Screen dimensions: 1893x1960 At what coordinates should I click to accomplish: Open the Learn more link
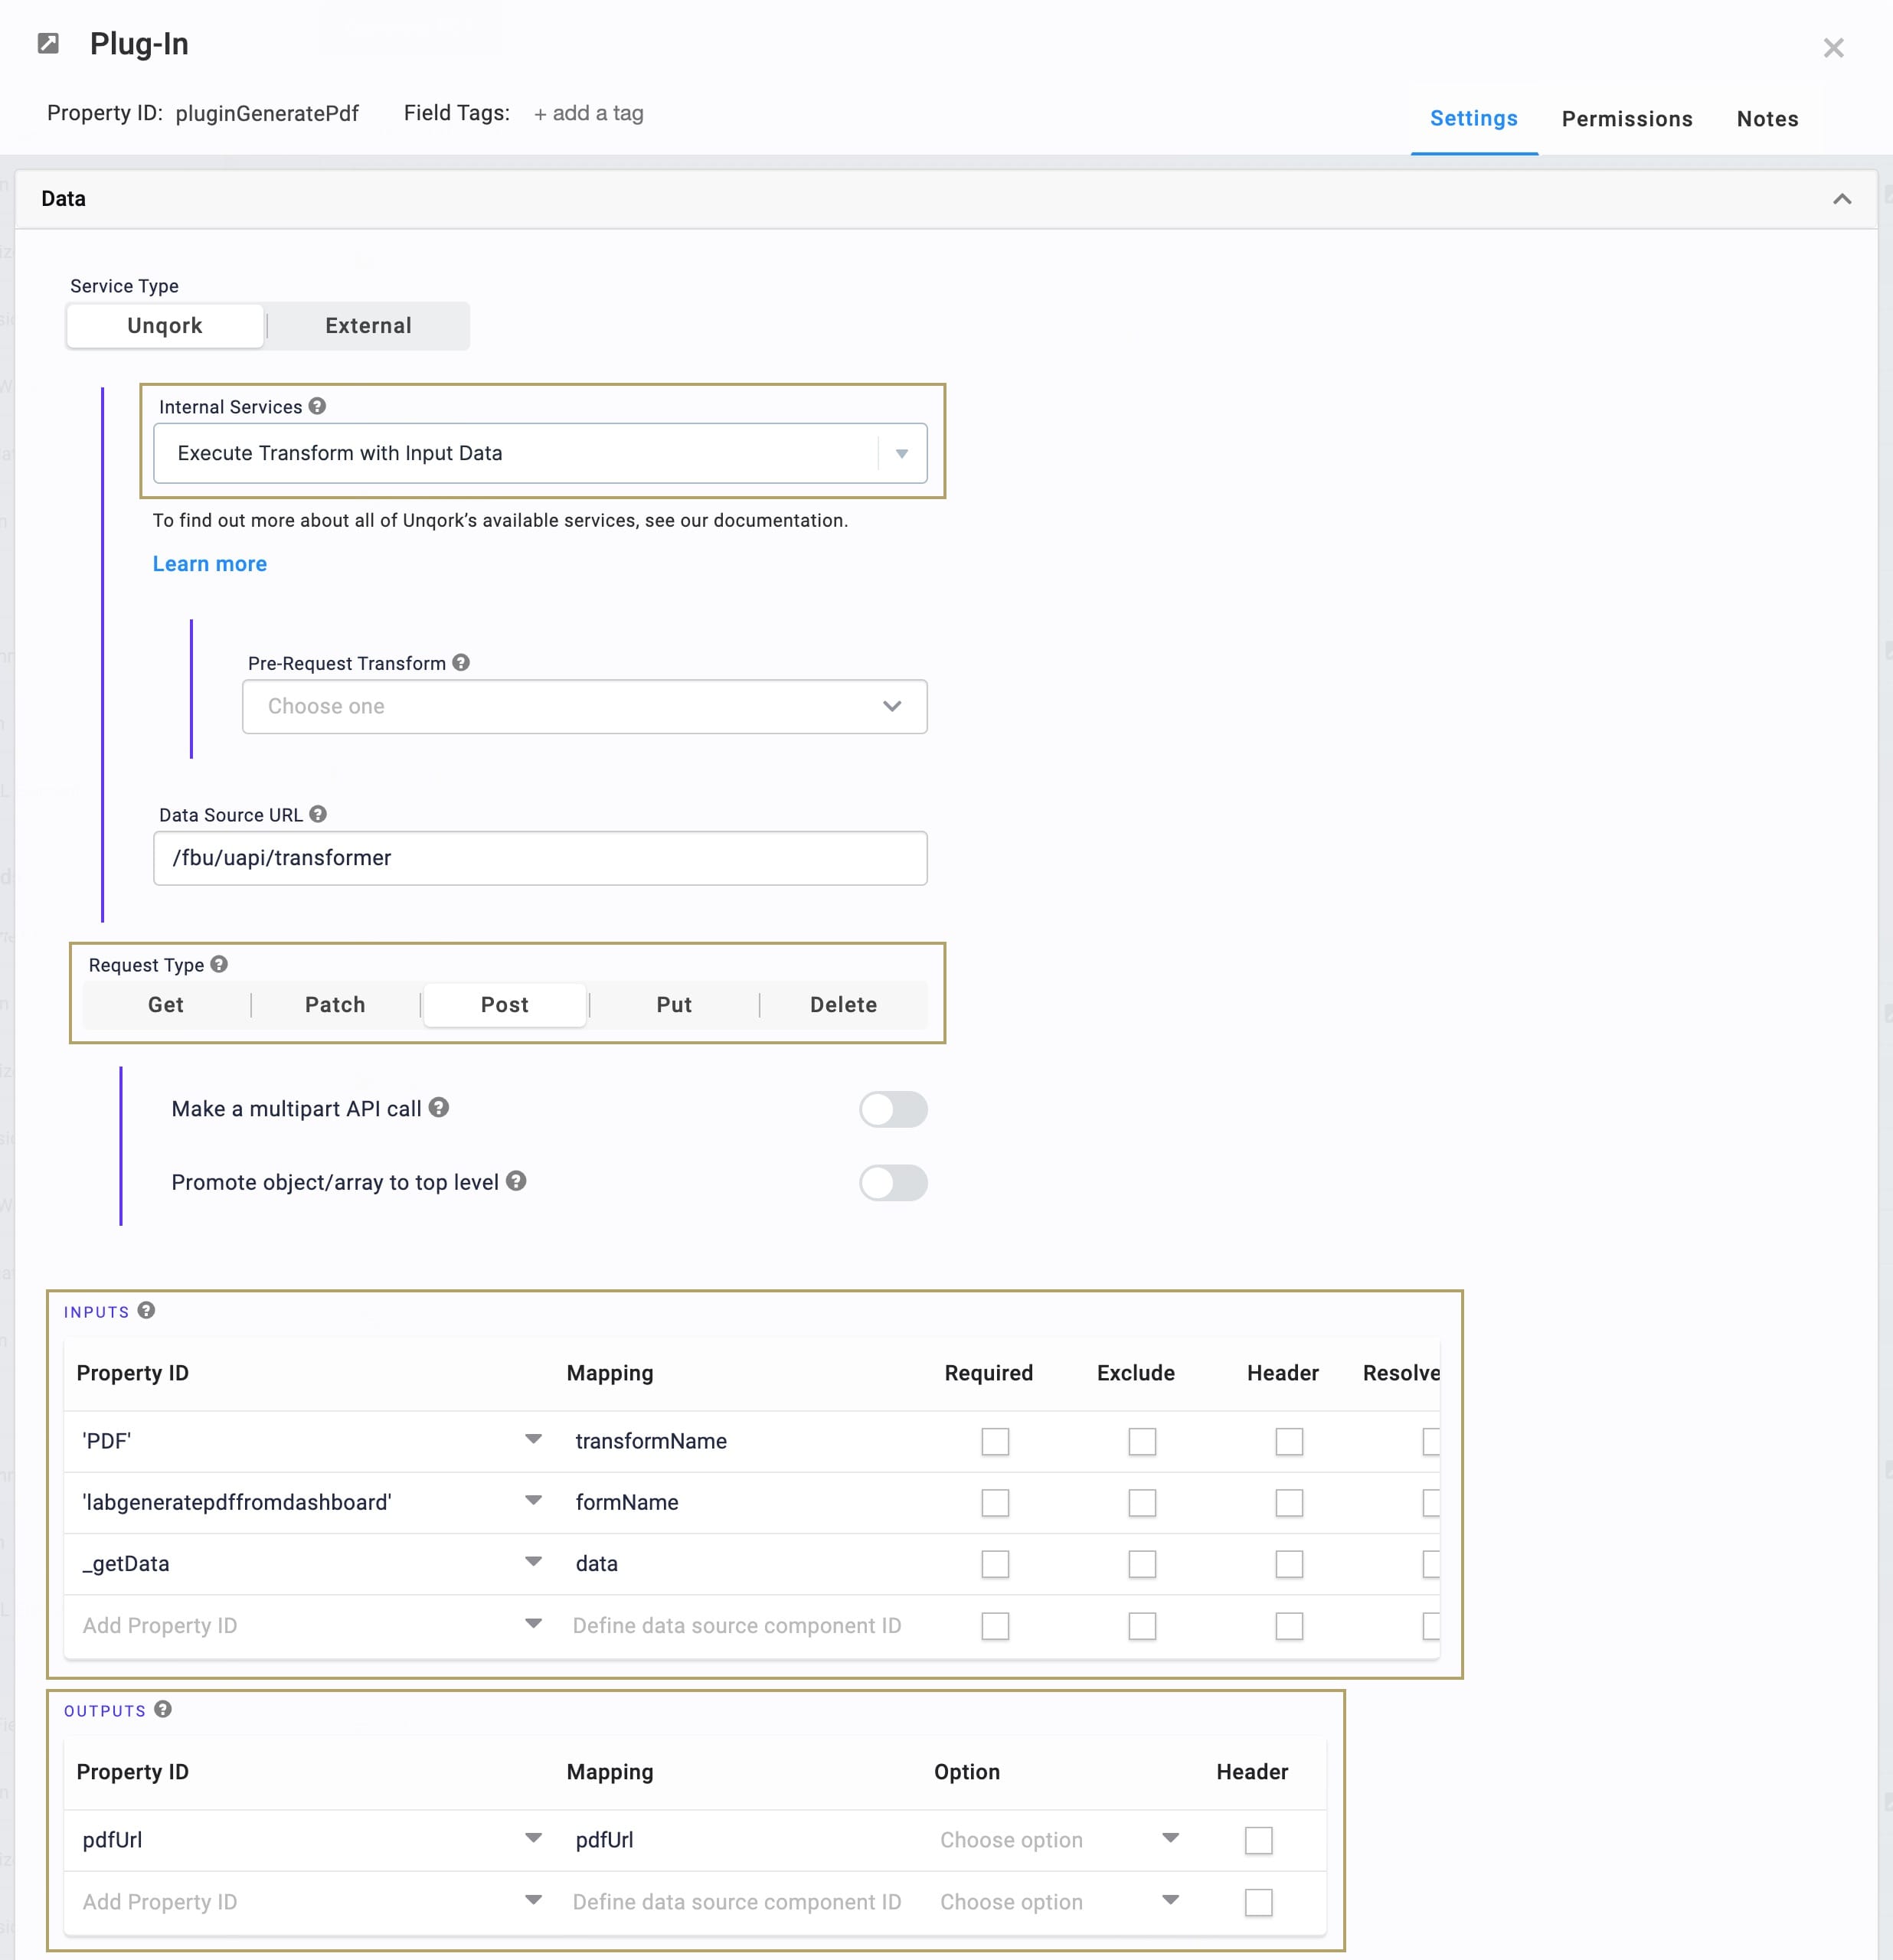210,564
